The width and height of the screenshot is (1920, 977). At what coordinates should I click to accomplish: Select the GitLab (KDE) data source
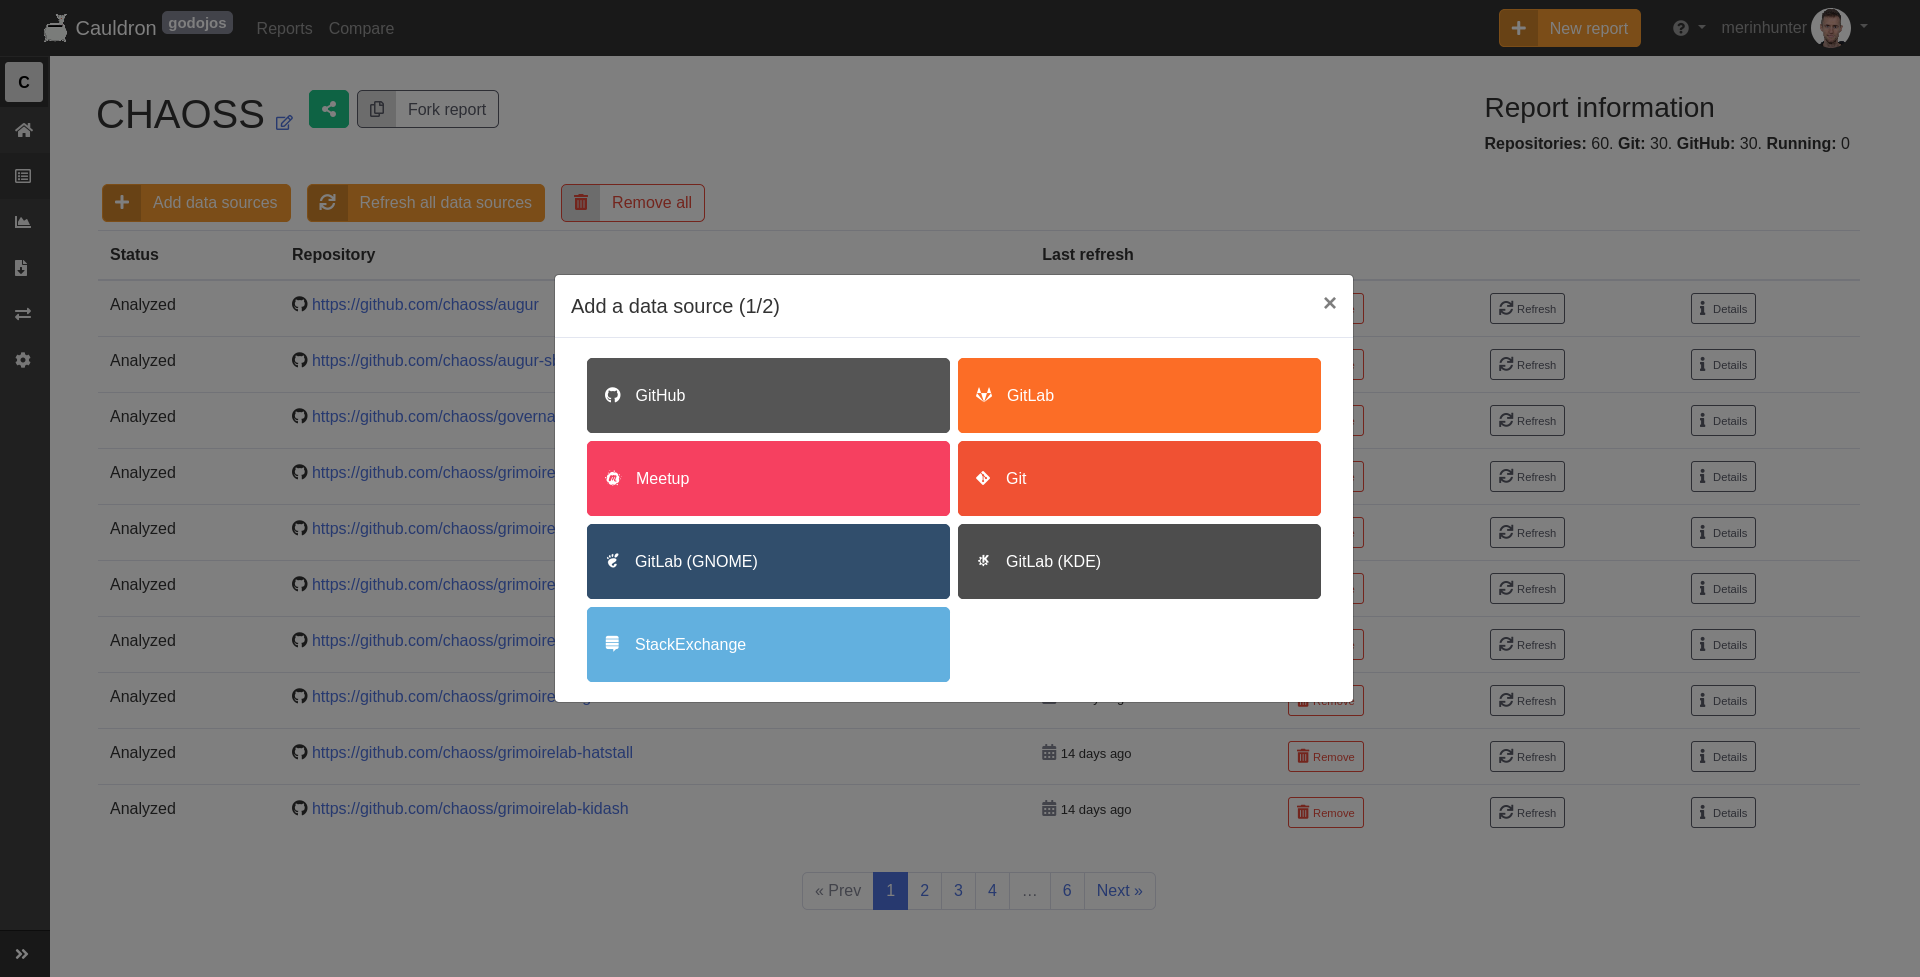point(1139,561)
